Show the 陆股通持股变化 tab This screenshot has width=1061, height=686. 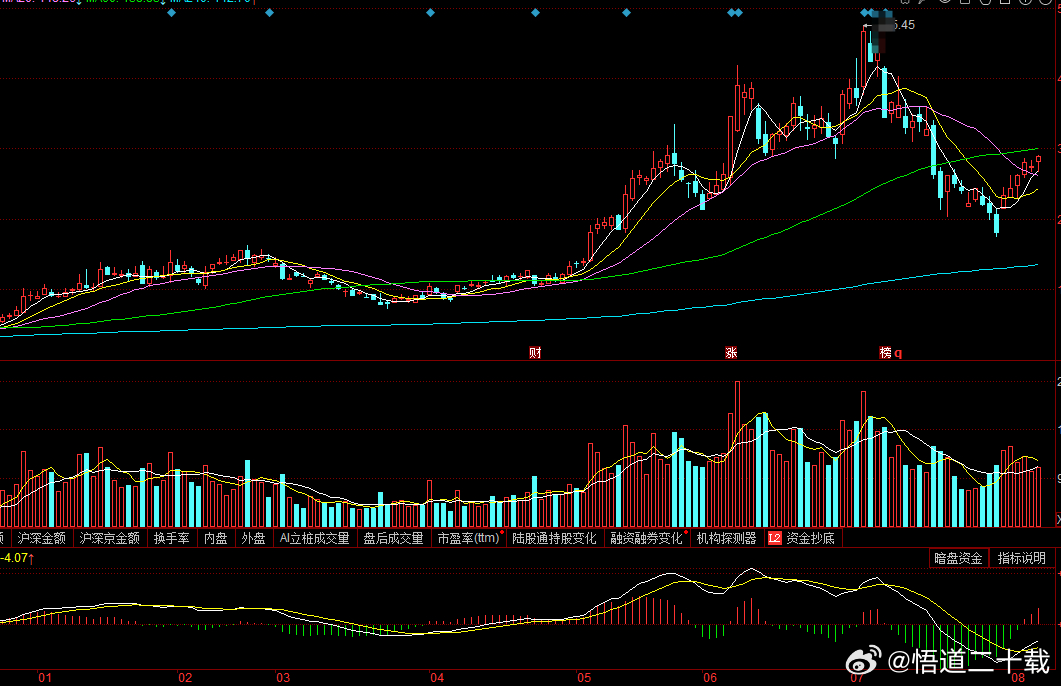point(554,538)
